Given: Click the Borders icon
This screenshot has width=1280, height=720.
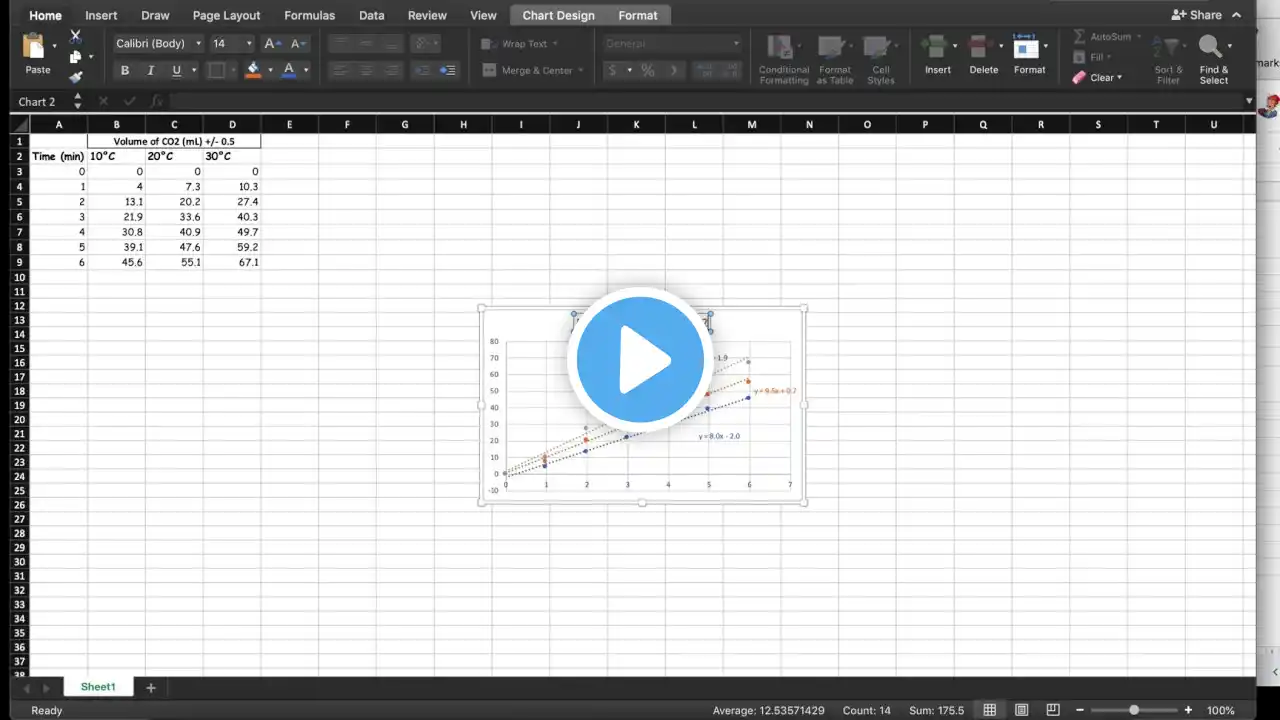Looking at the screenshot, I should (x=215, y=70).
